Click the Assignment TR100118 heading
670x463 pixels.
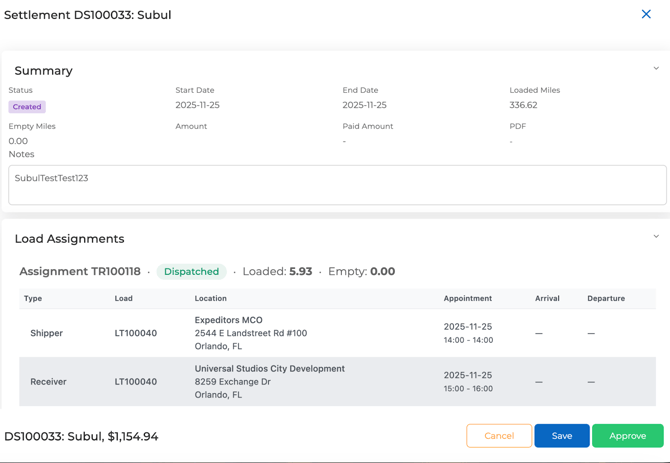pyautogui.click(x=80, y=272)
